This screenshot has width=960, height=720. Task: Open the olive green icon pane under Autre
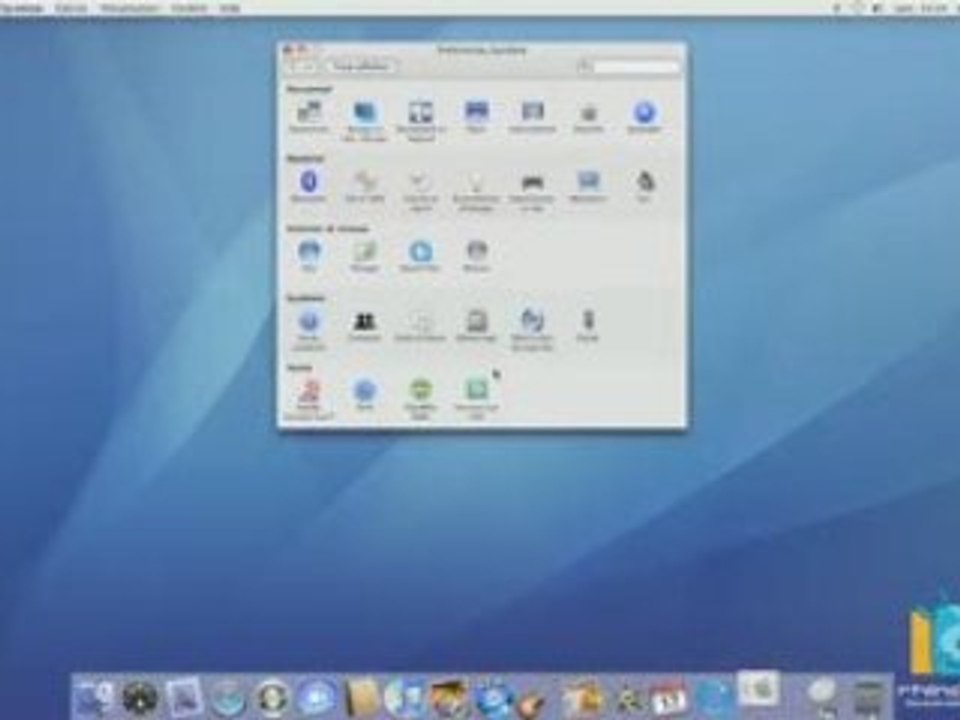pyautogui.click(x=421, y=399)
